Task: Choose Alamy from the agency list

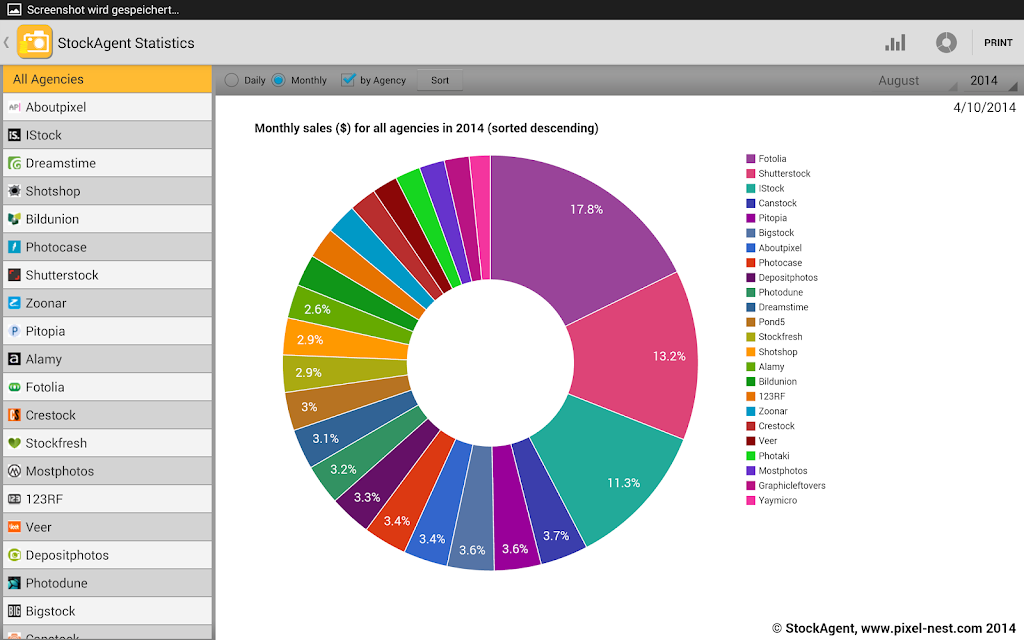Action: point(107,359)
